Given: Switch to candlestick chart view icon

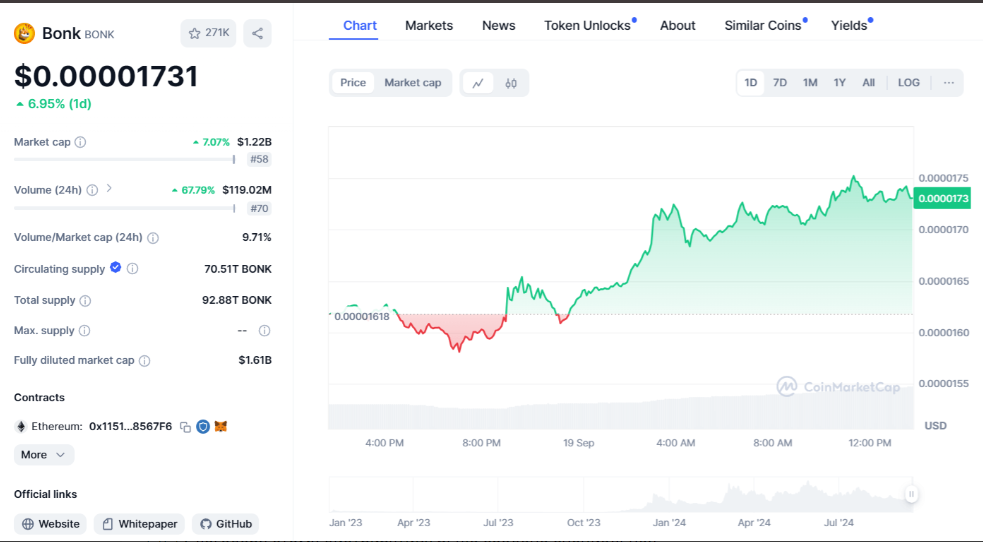Looking at the screenshot, I should pyautogui.click(x=511, y=83).
